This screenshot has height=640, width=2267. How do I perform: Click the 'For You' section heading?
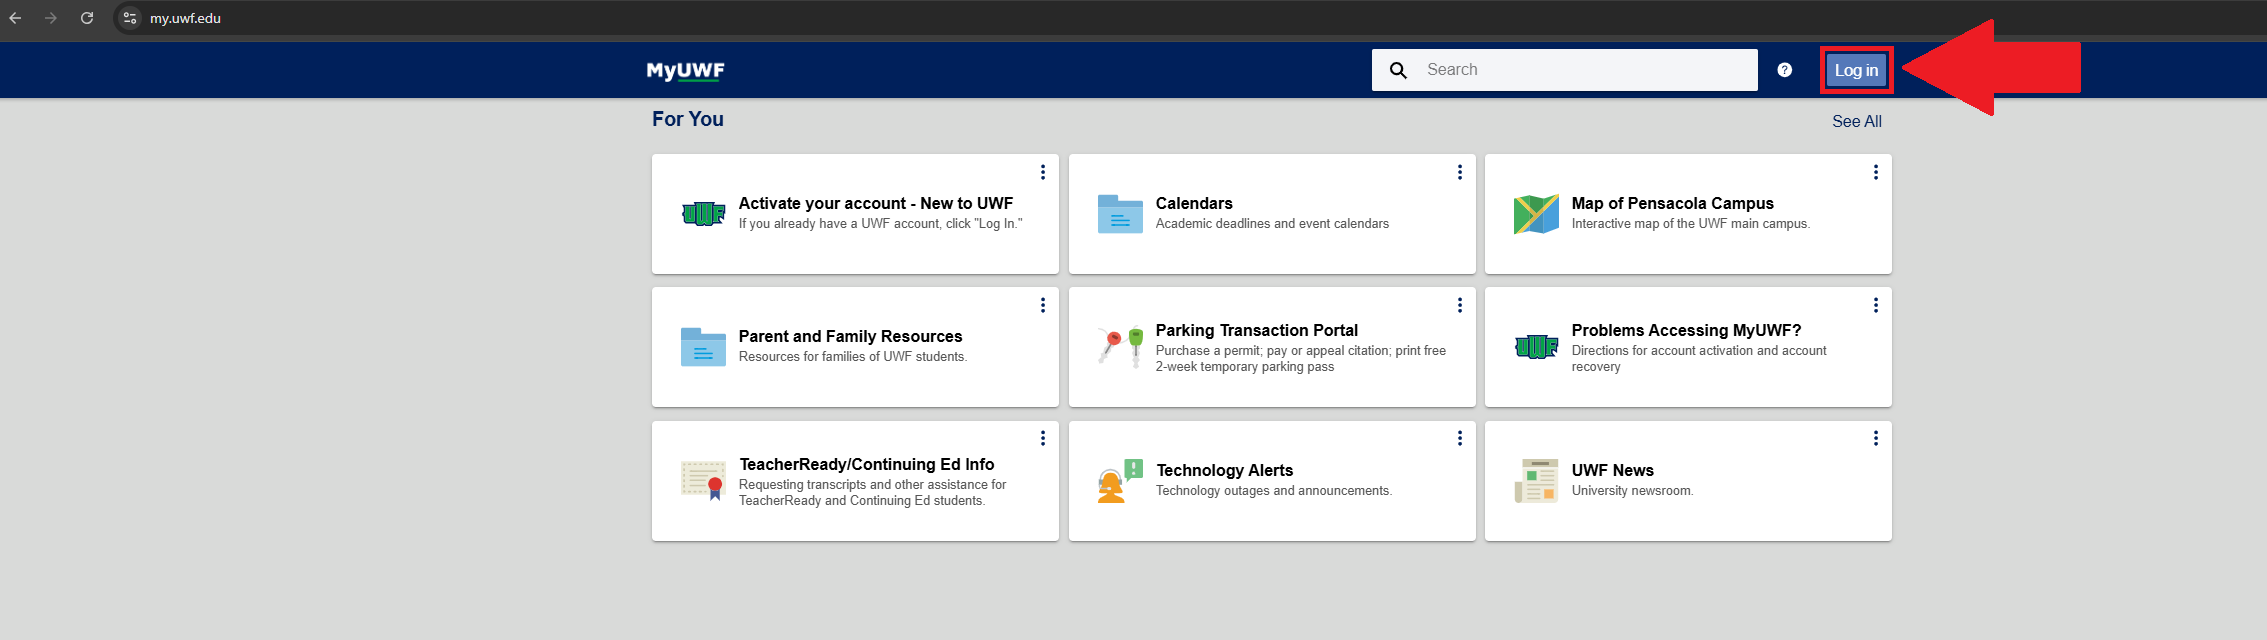coord(688,119)
